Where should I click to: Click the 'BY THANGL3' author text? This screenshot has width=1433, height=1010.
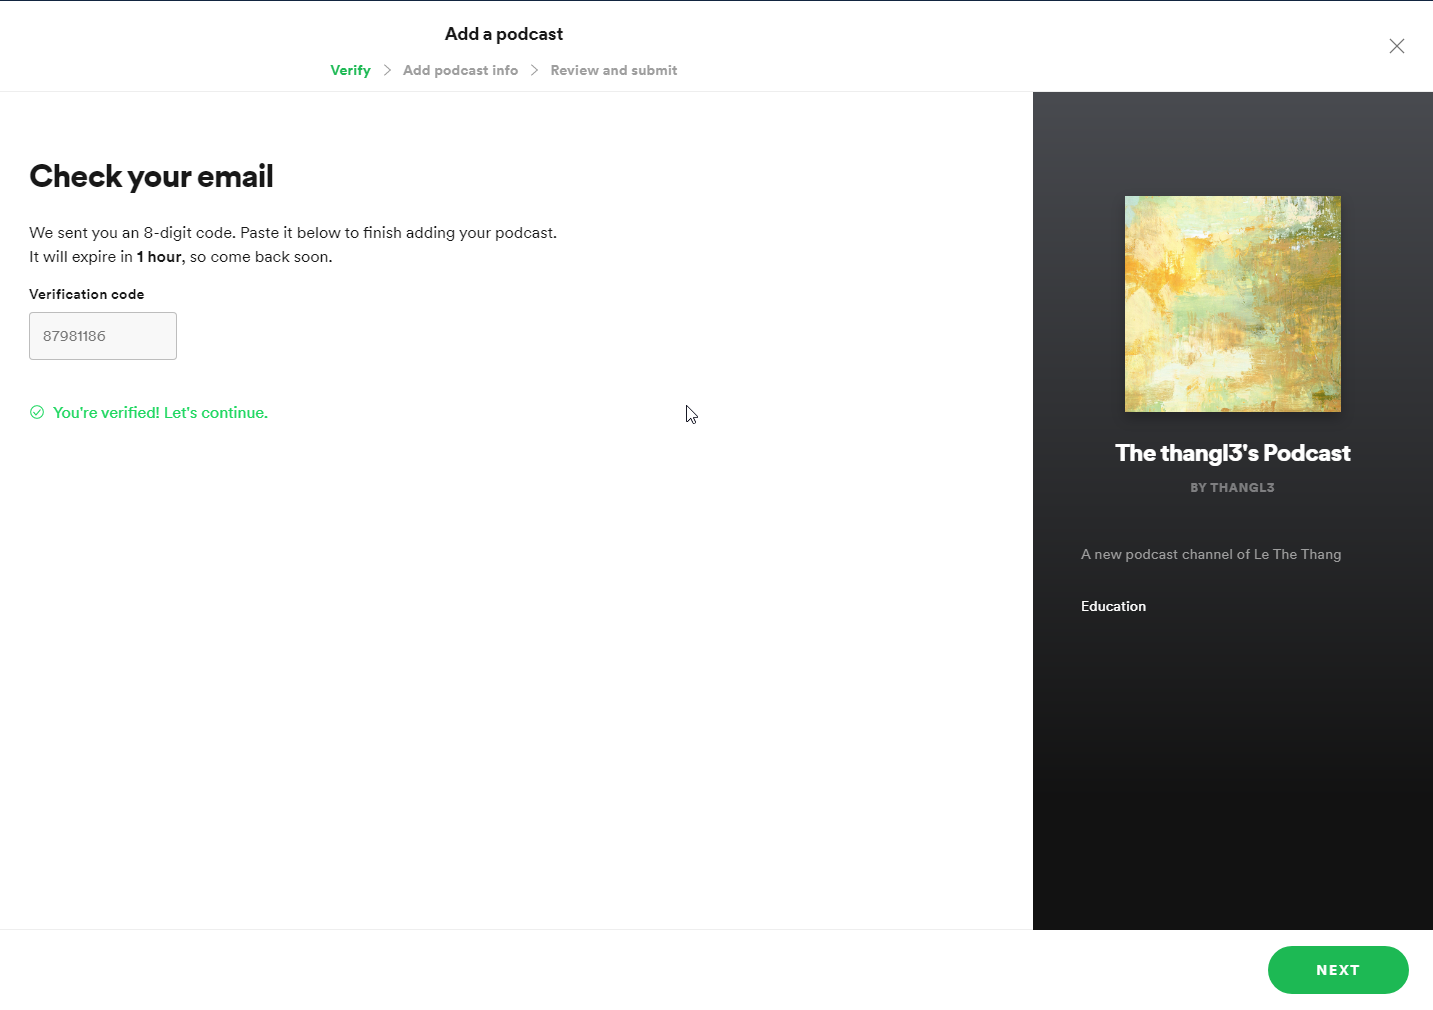point(1232,488)
